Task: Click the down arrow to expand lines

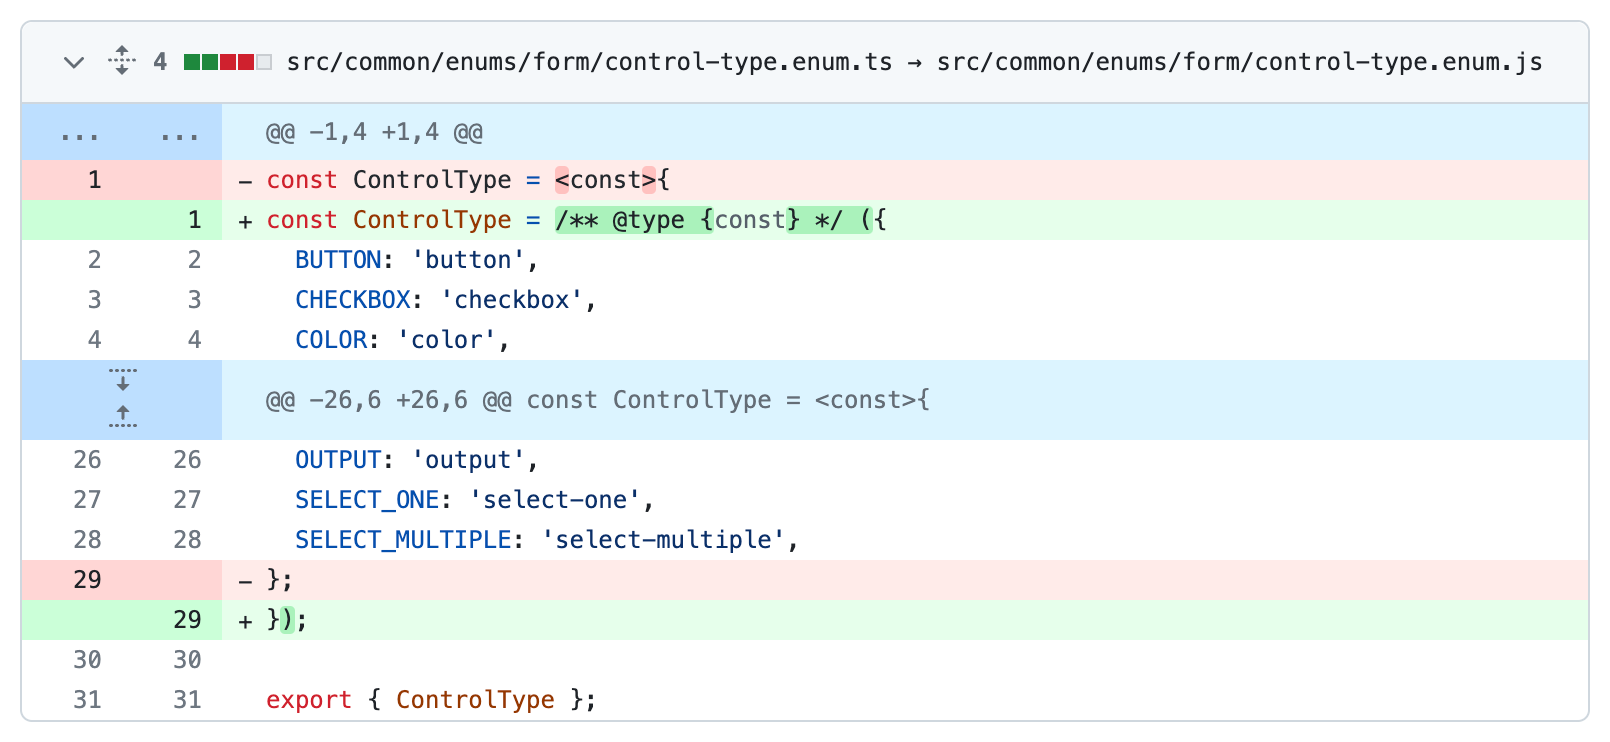Action: tap(122, 381)
